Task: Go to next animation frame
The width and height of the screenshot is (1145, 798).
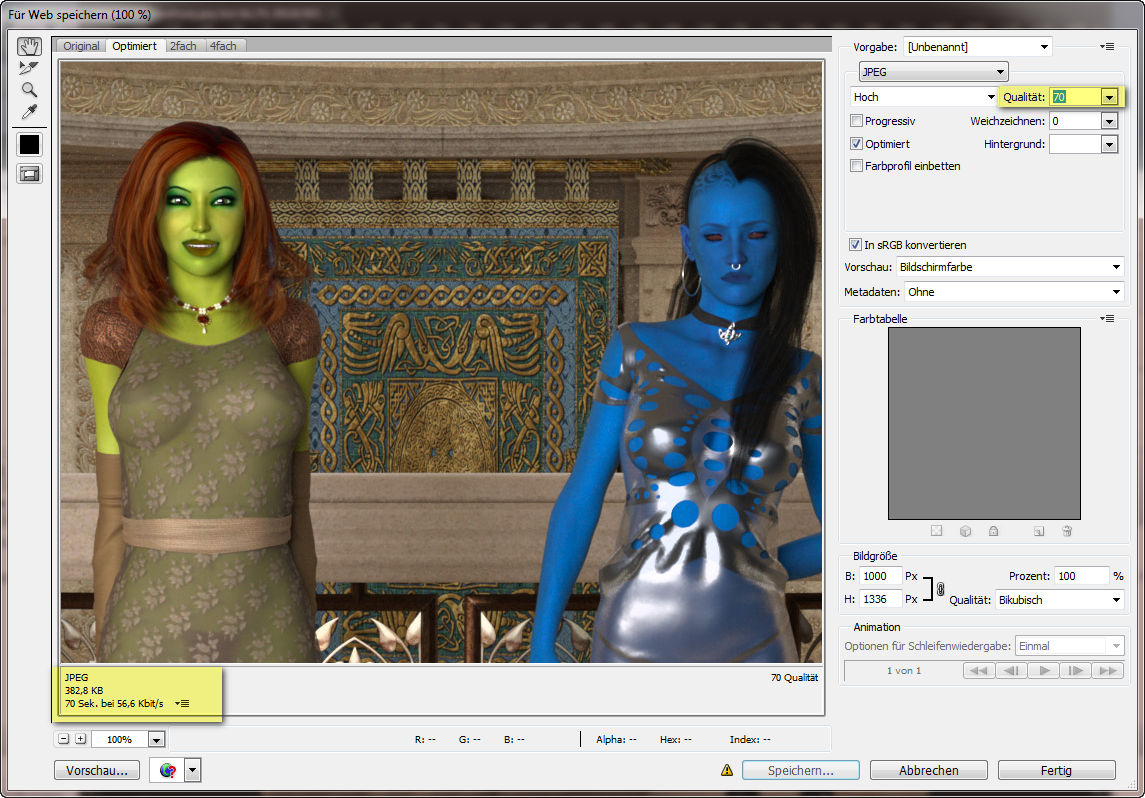Action: tap(1076, 670)
